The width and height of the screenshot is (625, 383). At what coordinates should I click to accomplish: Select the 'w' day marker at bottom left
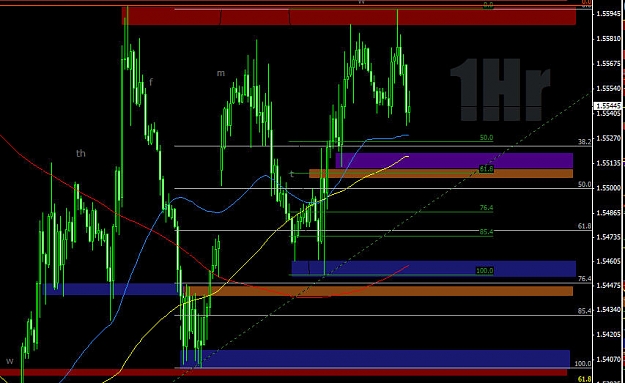tap(10, 361)
